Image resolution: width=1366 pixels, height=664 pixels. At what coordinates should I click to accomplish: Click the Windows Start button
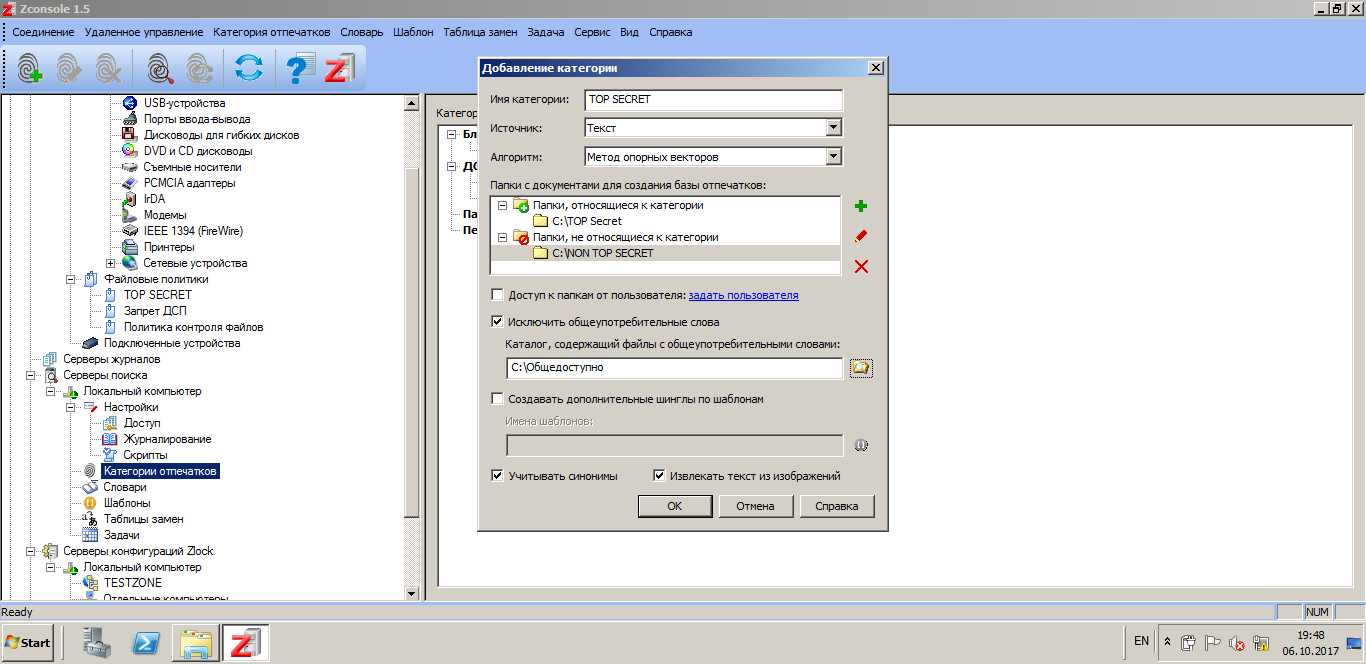[28, 642]
